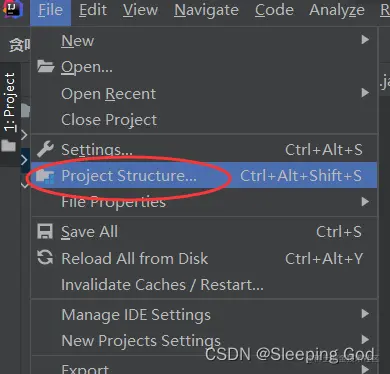Expand the Manage IDE Settings submenu arrow

click(x=365, y=314)
